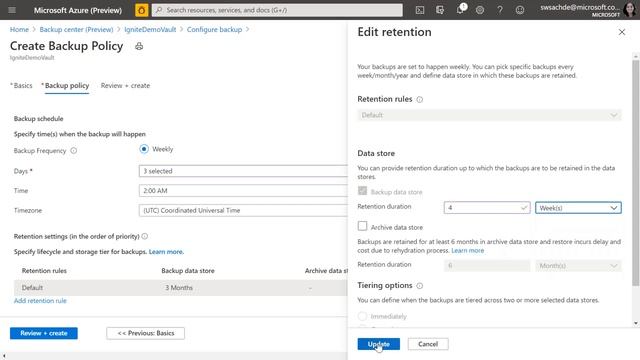Open the Week(s) duration unit dropdown
The height and width of the screenshot is (360, 640).
point(578,208)
